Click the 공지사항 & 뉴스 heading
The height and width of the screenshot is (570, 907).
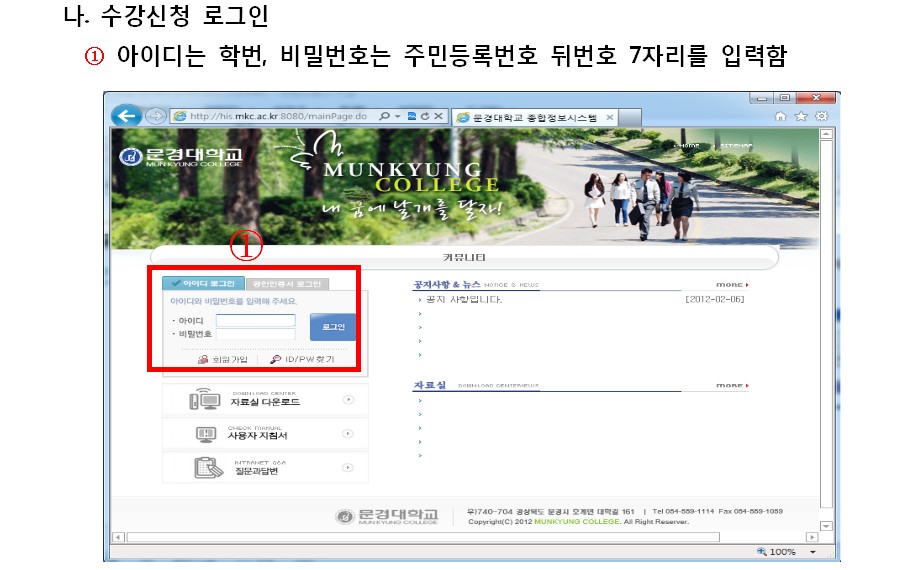[447, 284]
